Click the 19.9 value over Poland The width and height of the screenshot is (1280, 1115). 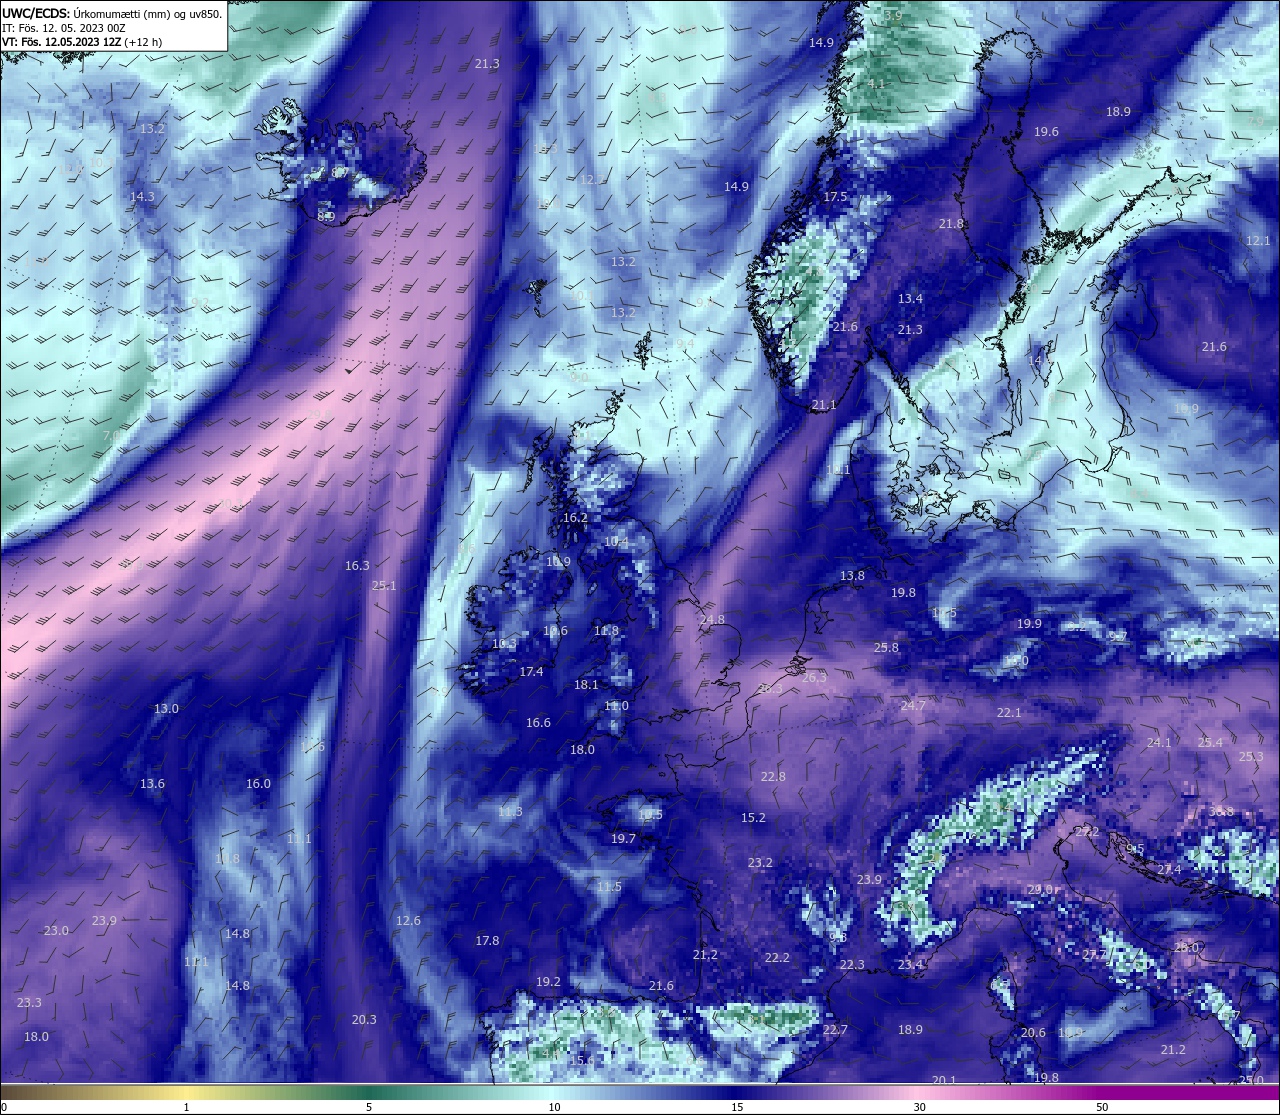(x=1029, y=624)
